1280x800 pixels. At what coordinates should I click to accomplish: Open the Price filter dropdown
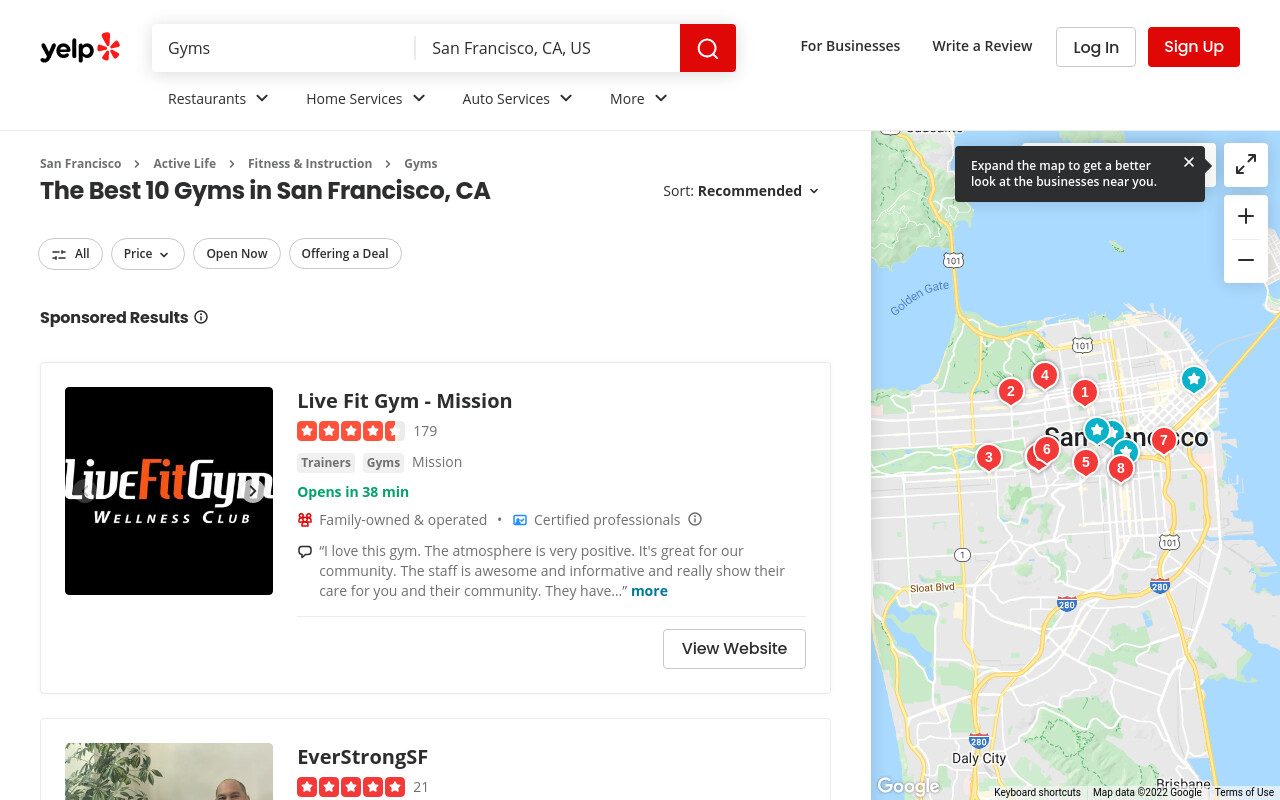click(x=148, y=254)
